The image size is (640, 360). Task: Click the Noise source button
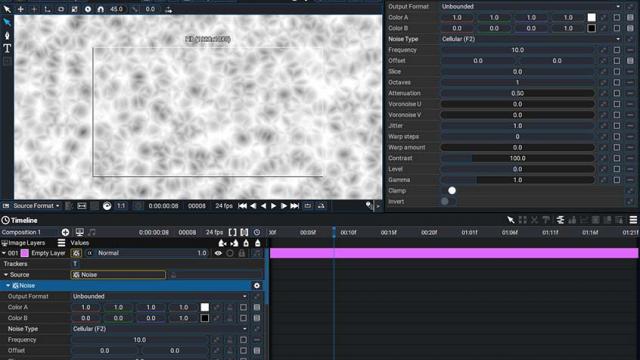(118, 275)
